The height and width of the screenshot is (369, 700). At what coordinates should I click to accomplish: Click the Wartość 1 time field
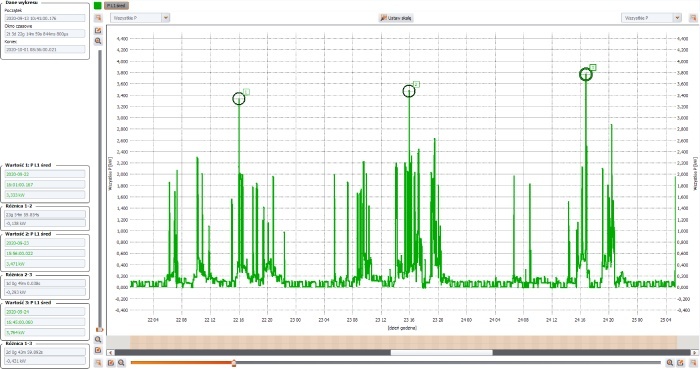(45, 184)
